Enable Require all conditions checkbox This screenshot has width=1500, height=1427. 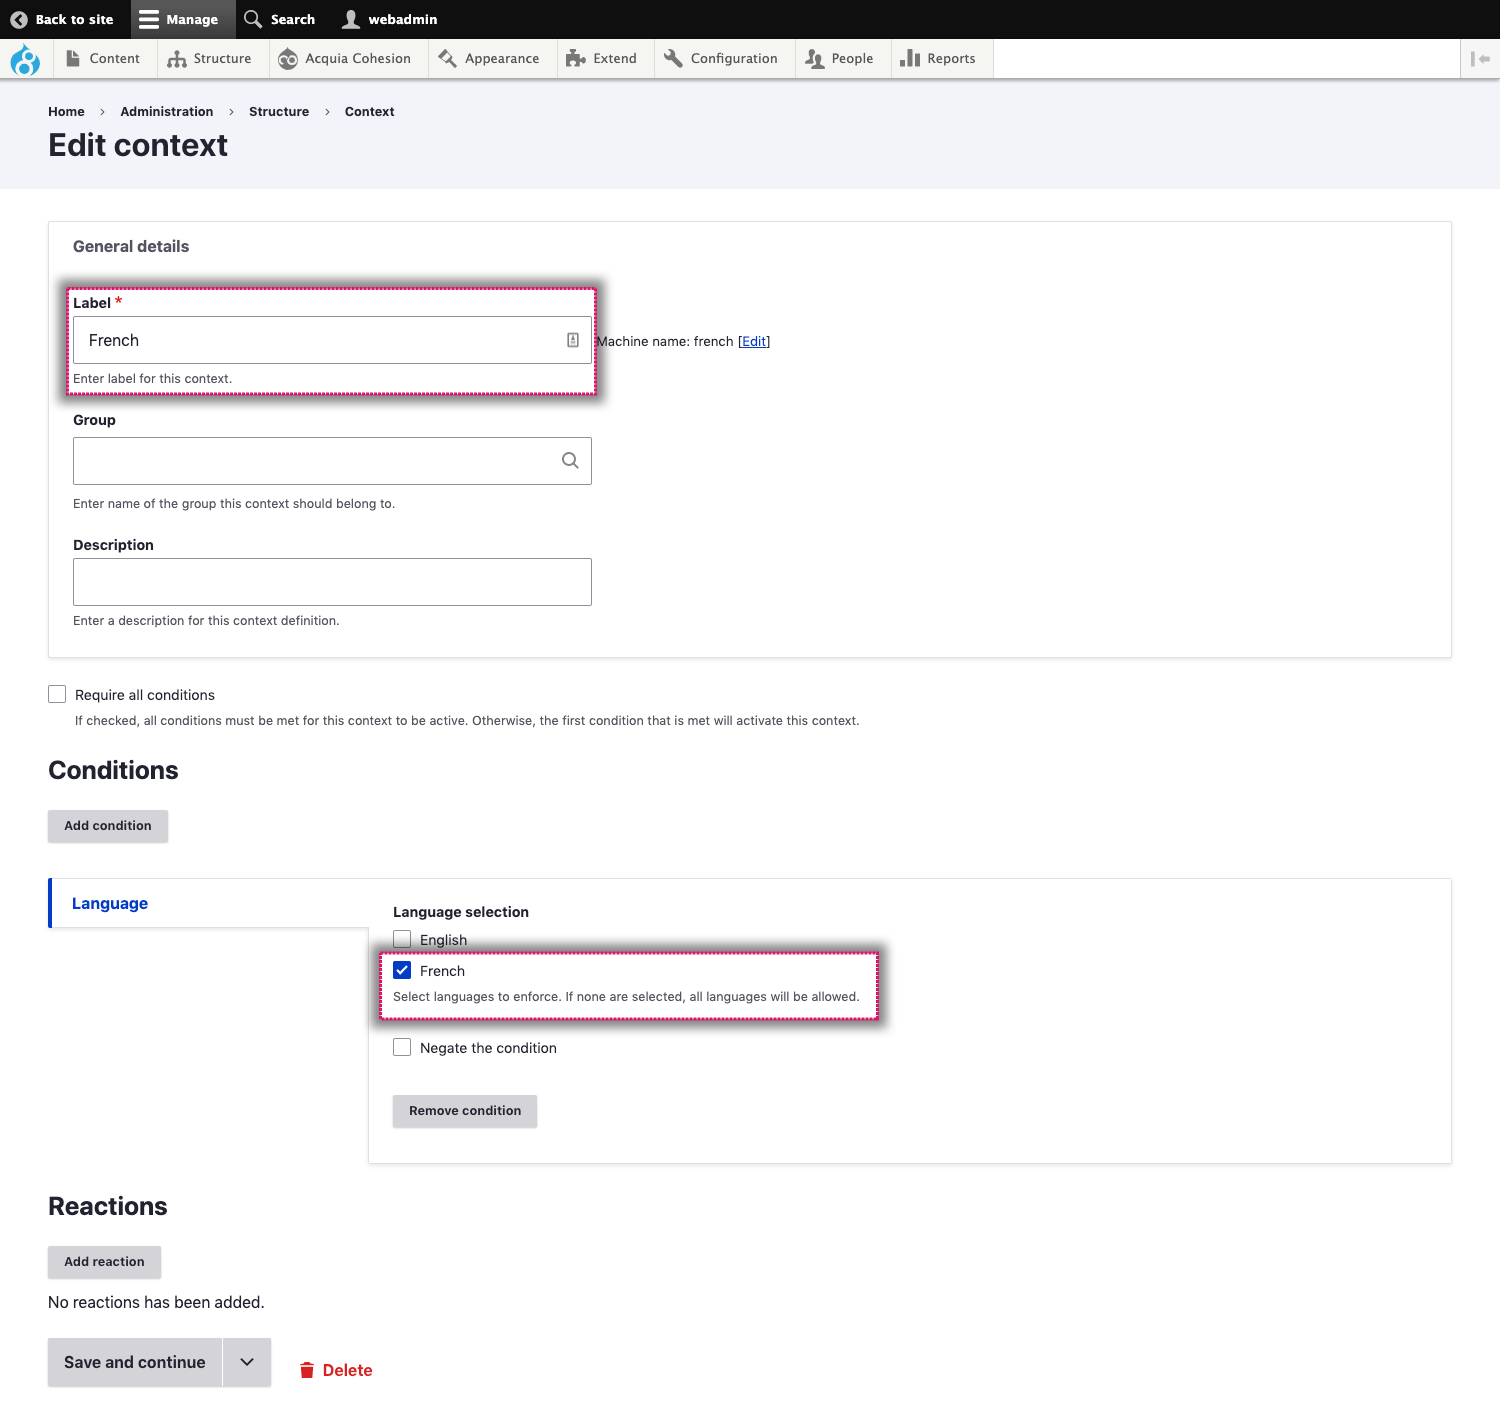pyautogui.click(x=57, y=694)
